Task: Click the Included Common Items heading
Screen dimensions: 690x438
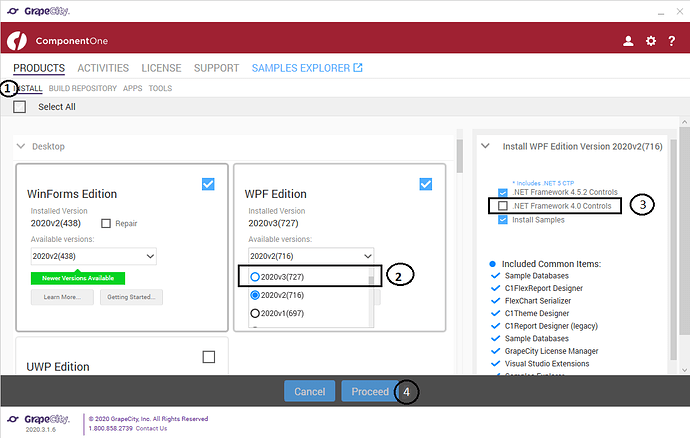Action: click(x=551, y=264)
